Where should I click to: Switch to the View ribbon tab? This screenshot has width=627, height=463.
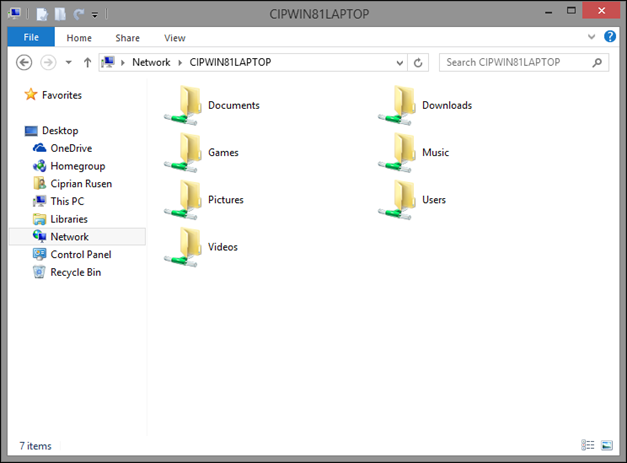coord(175,38)
